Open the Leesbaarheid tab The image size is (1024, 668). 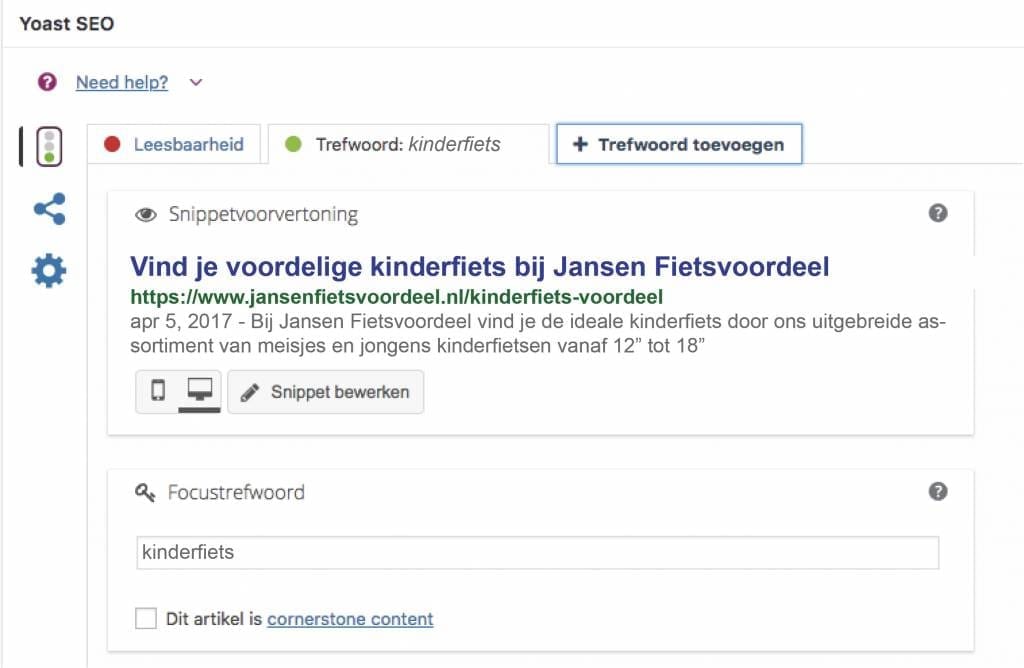(176, 144)
